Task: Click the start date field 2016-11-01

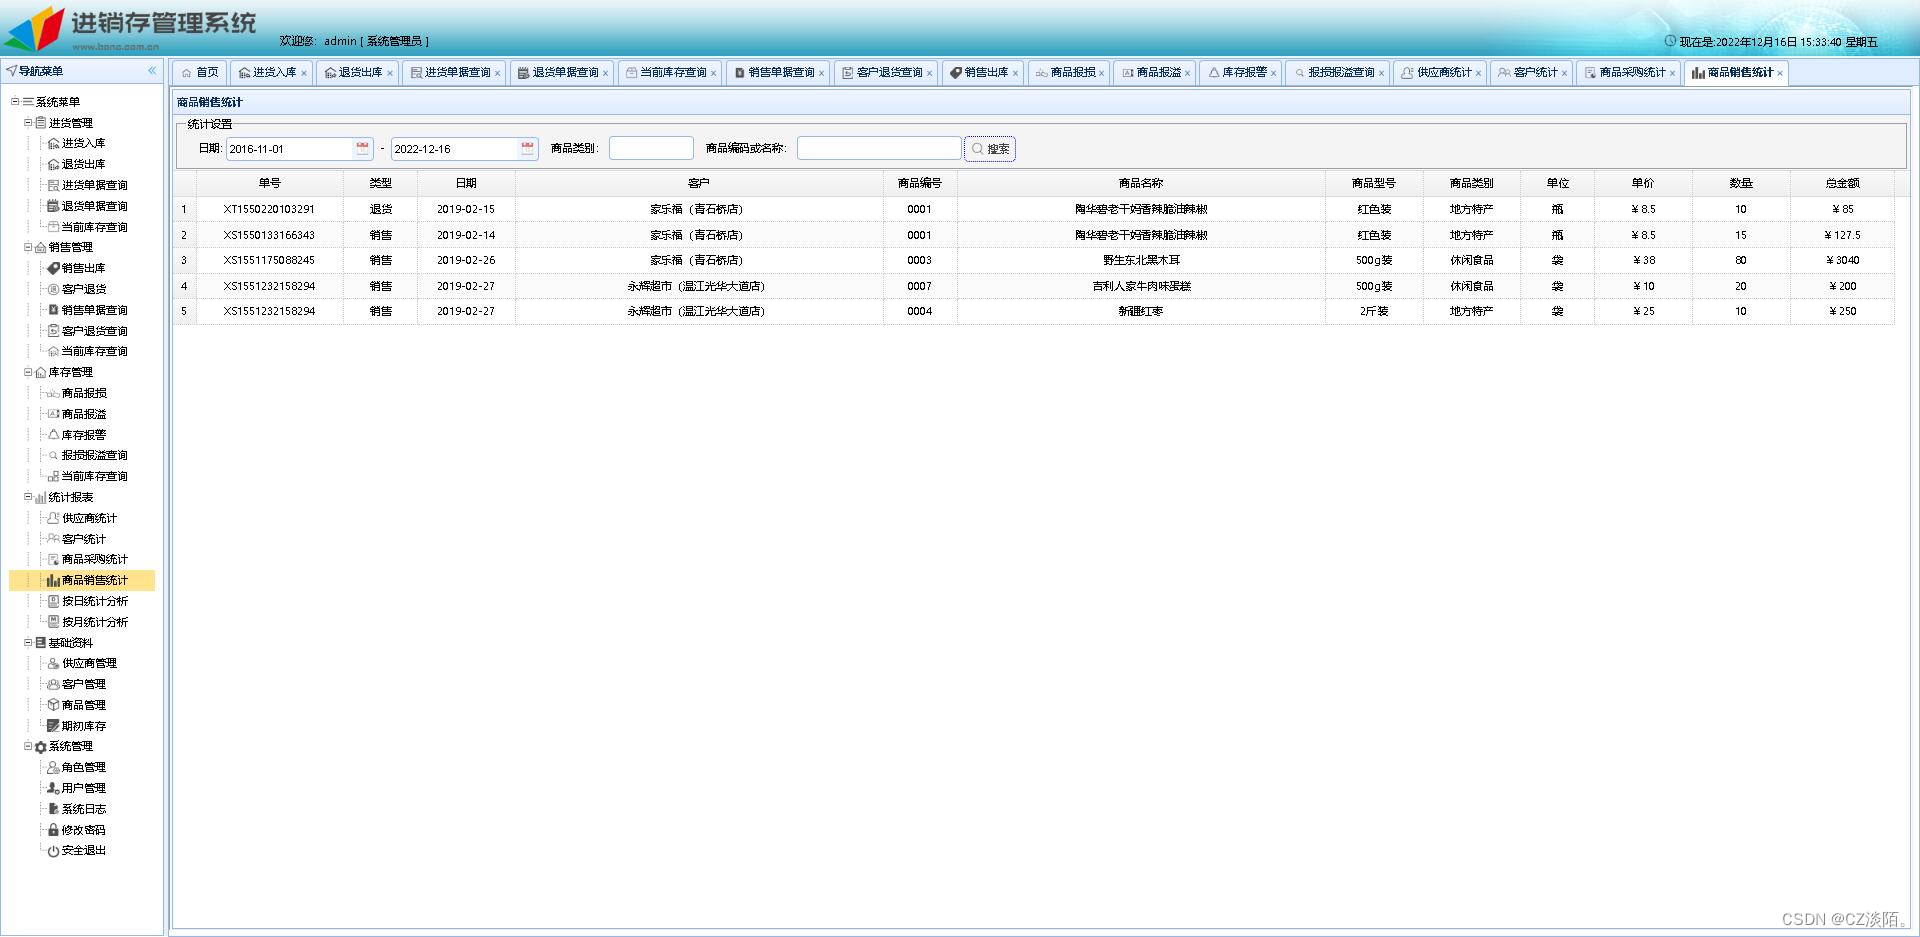Action: point(289,148)
